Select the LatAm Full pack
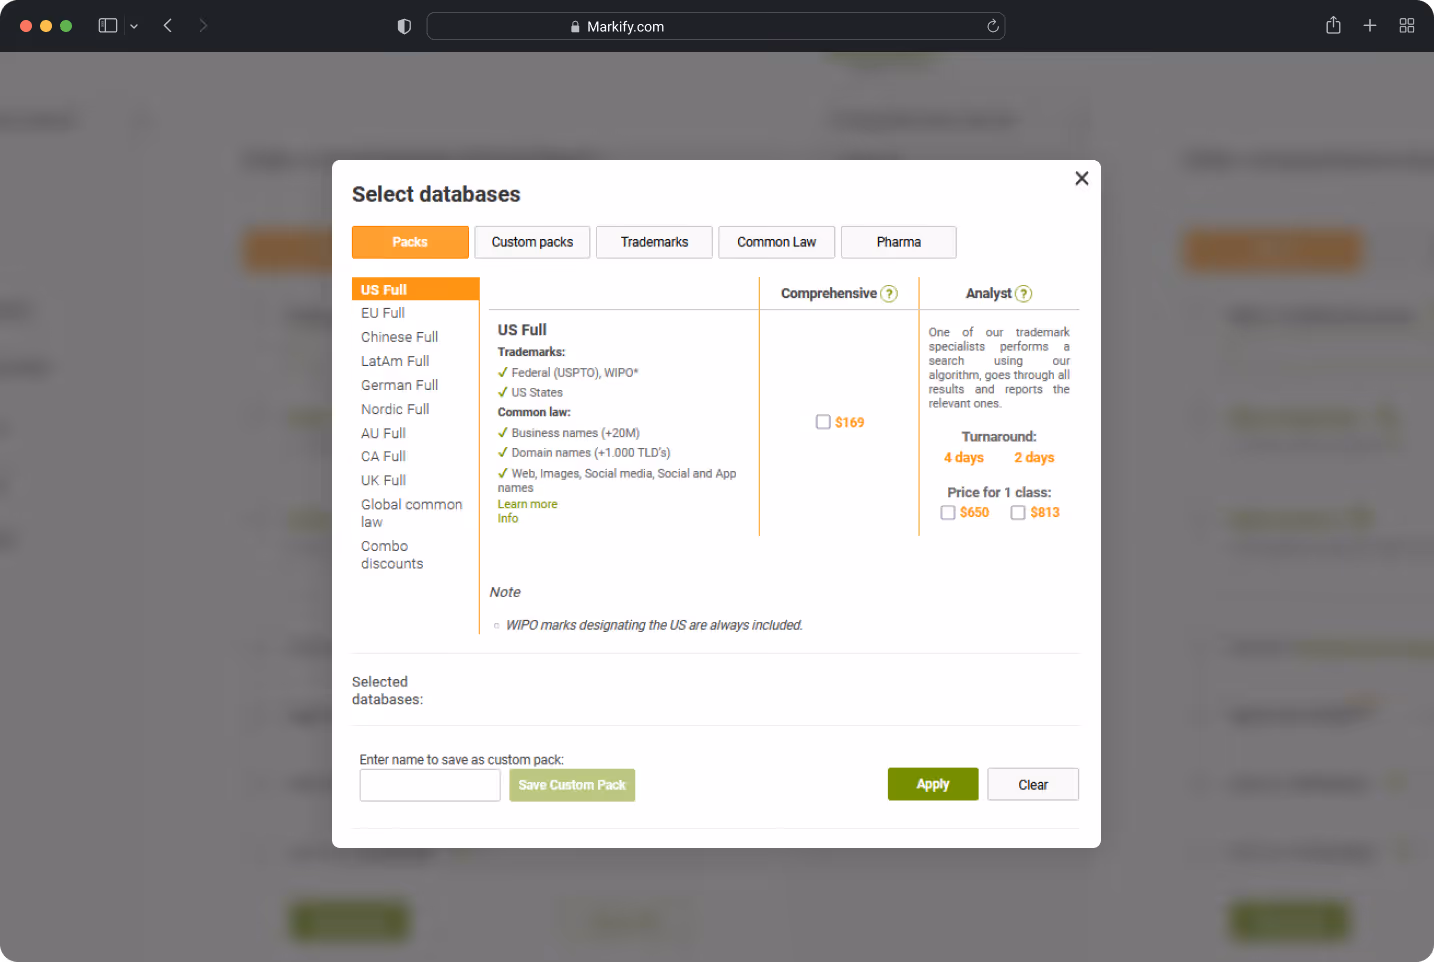The image size is (1434, 962). pos(395,361)
